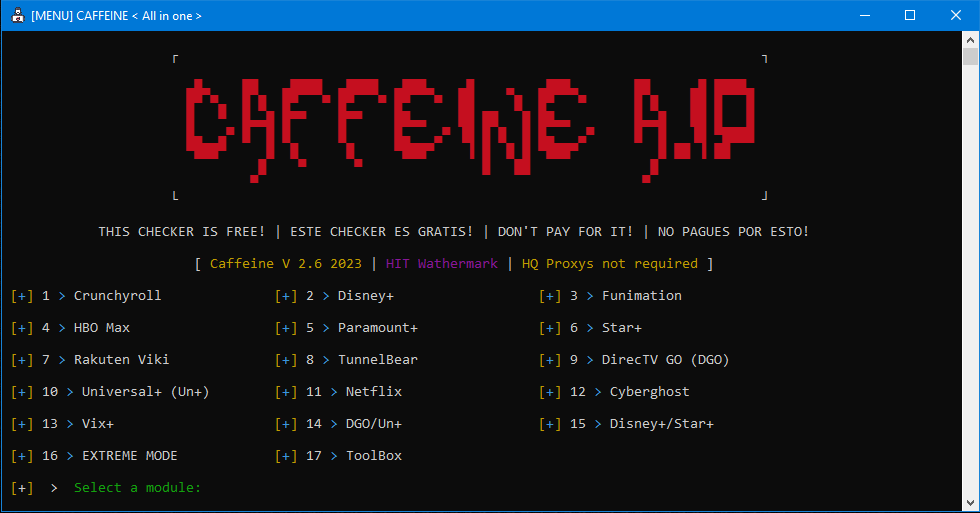This screenshot has height=513, width=980.
Task: Click the 'HQ Proxys not required' text
Action: (x=609, y=264)
